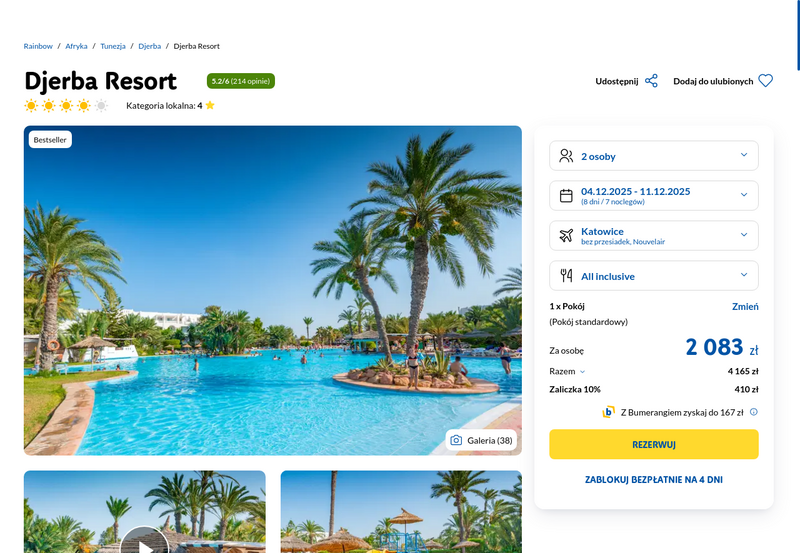Click the heart icon to add favorite
Screen dimensions: 800x553
(765, 81)
